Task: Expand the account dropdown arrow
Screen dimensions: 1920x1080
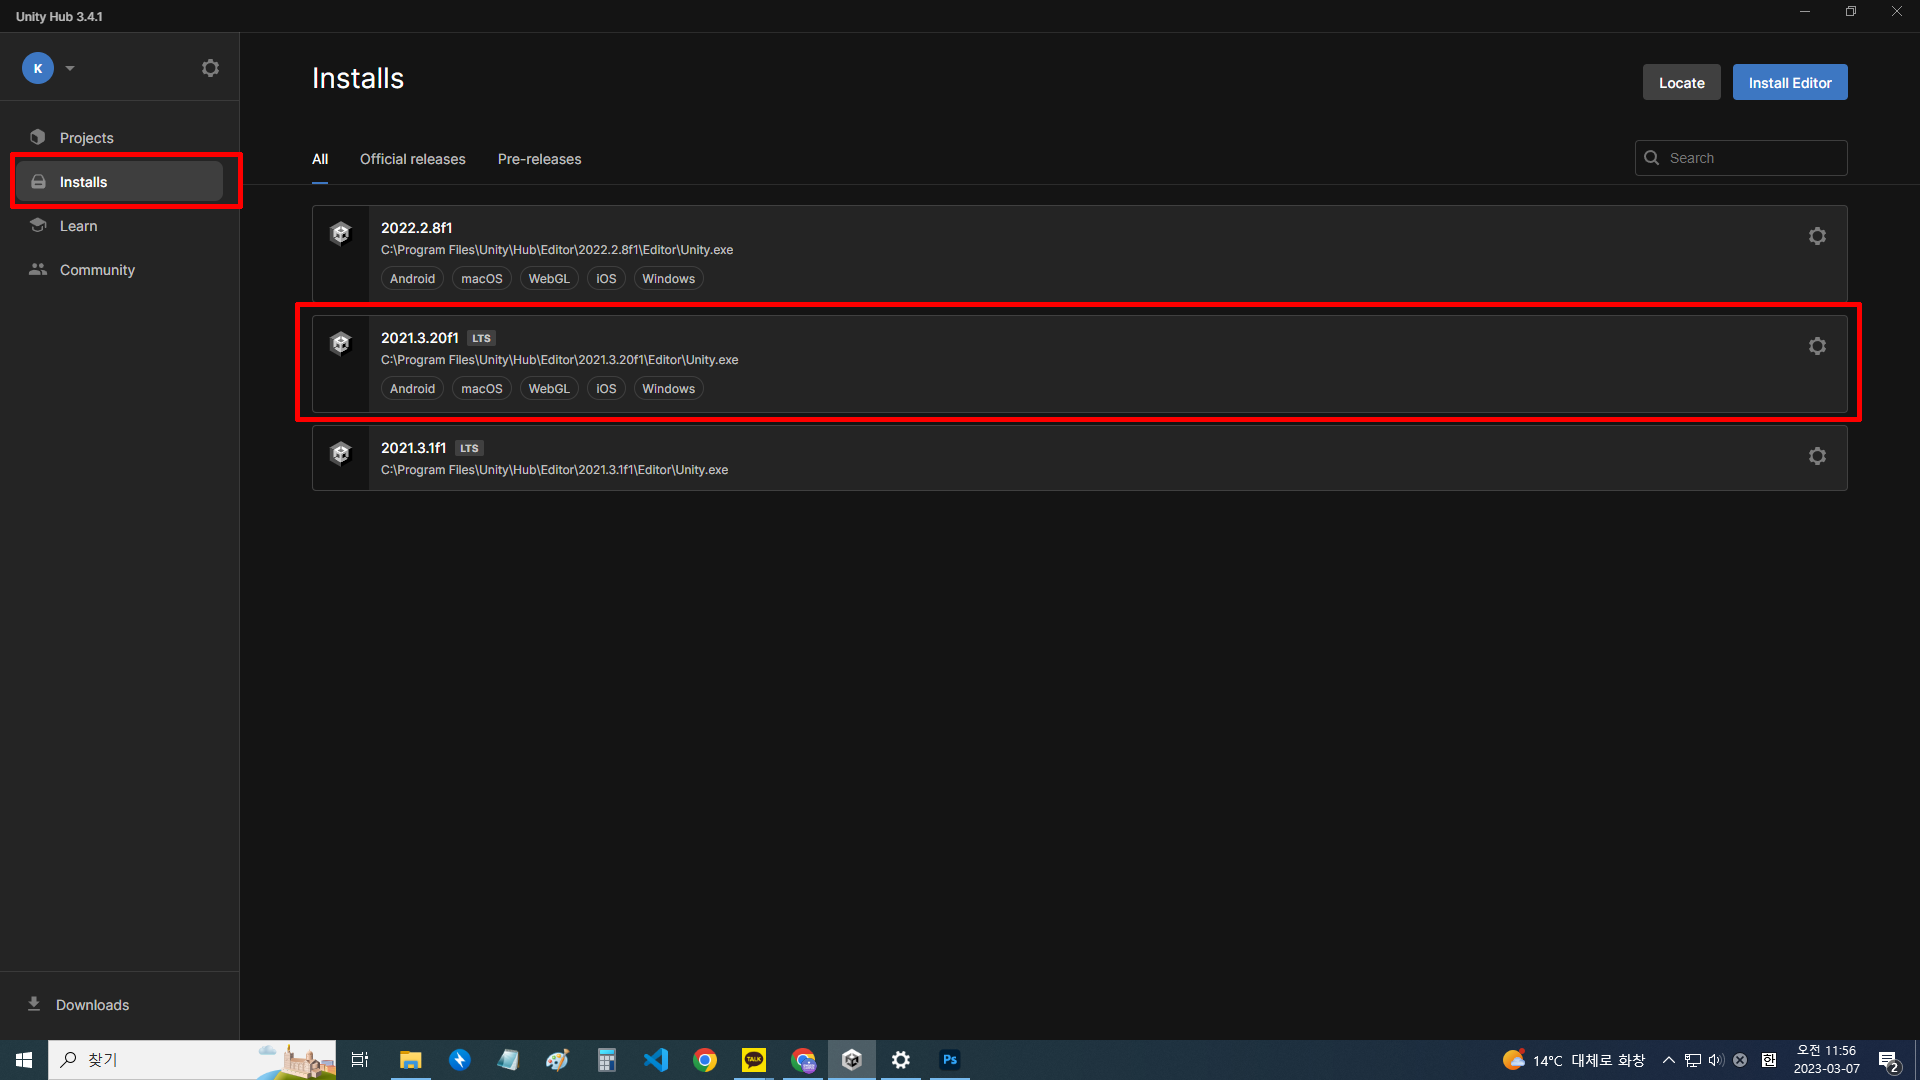Action: click(x=70, y=68)
